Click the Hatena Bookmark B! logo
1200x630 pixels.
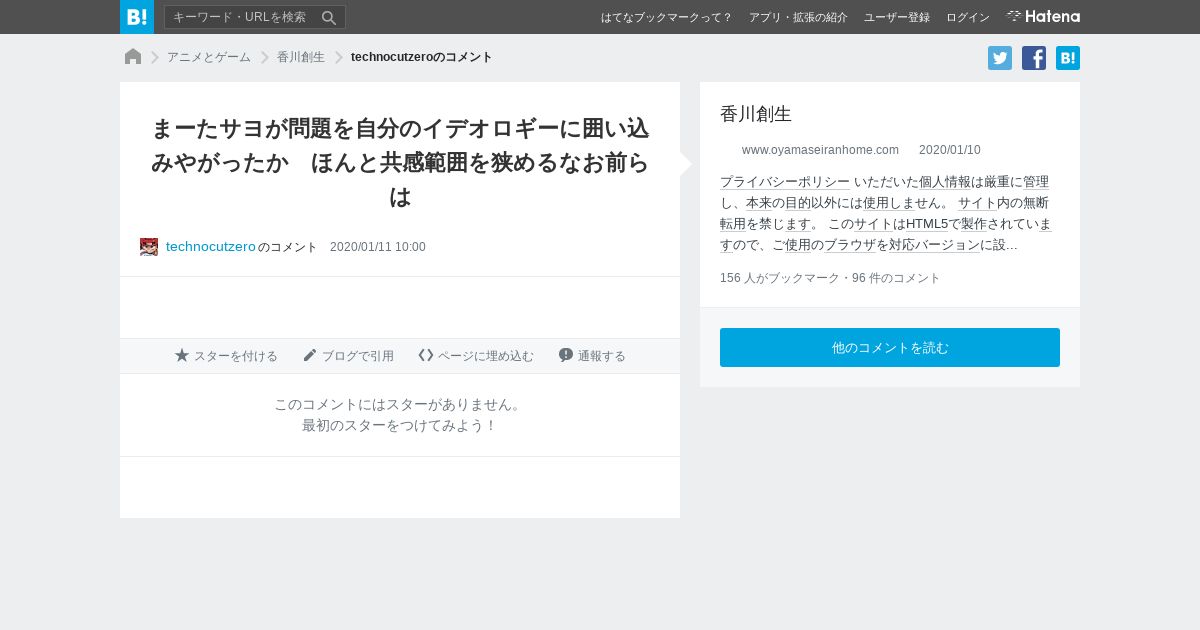(x=137, y=17)
